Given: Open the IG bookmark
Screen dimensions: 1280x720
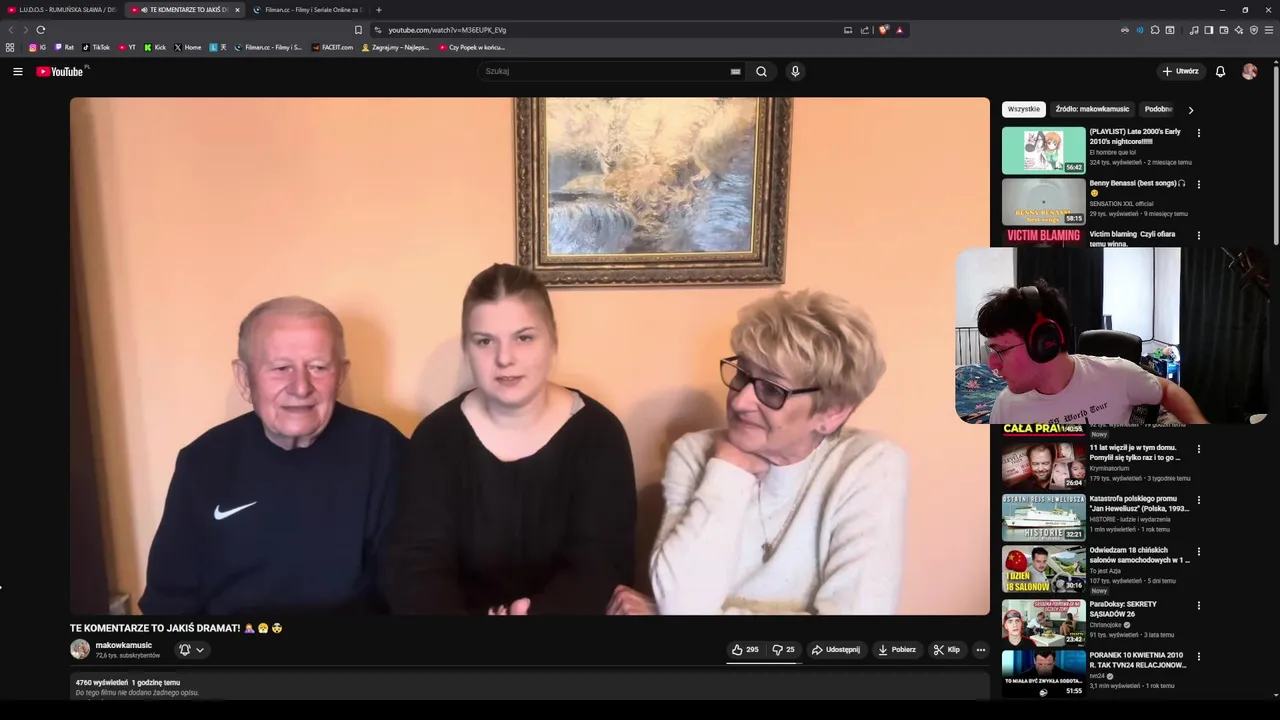Looking at the screenshot, I should pyautogui.click(x=38, y=47).
